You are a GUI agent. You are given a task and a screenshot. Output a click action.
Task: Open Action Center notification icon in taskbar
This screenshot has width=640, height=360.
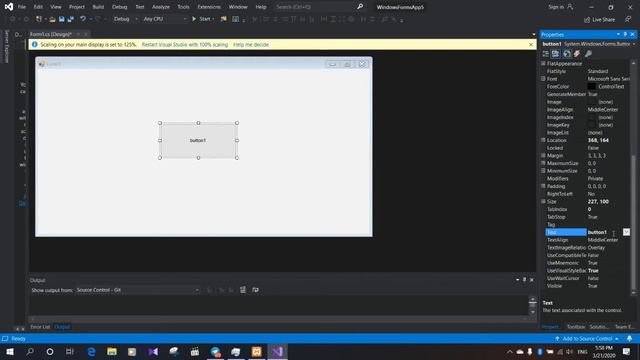tap(627, 351)
